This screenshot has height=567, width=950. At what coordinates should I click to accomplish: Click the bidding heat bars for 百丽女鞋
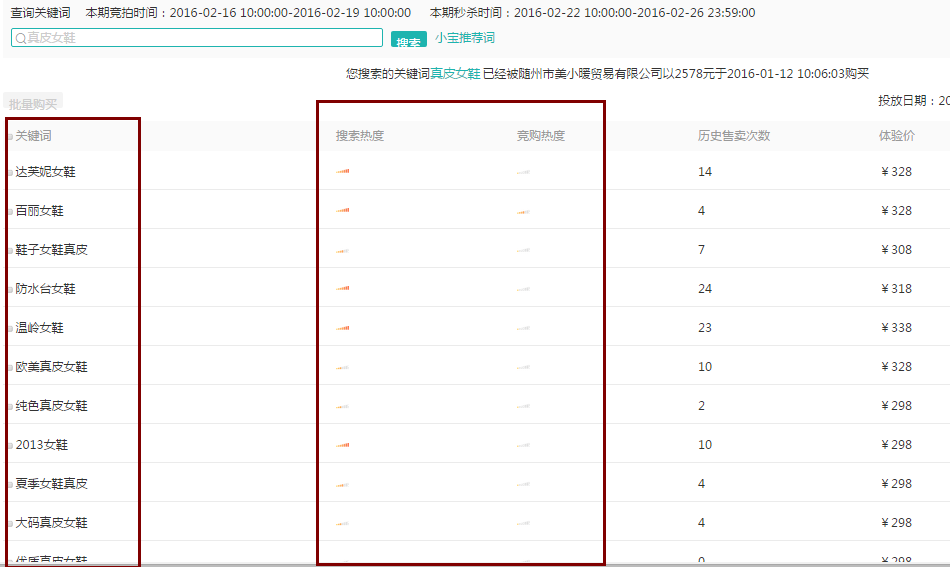coord(523,212)
